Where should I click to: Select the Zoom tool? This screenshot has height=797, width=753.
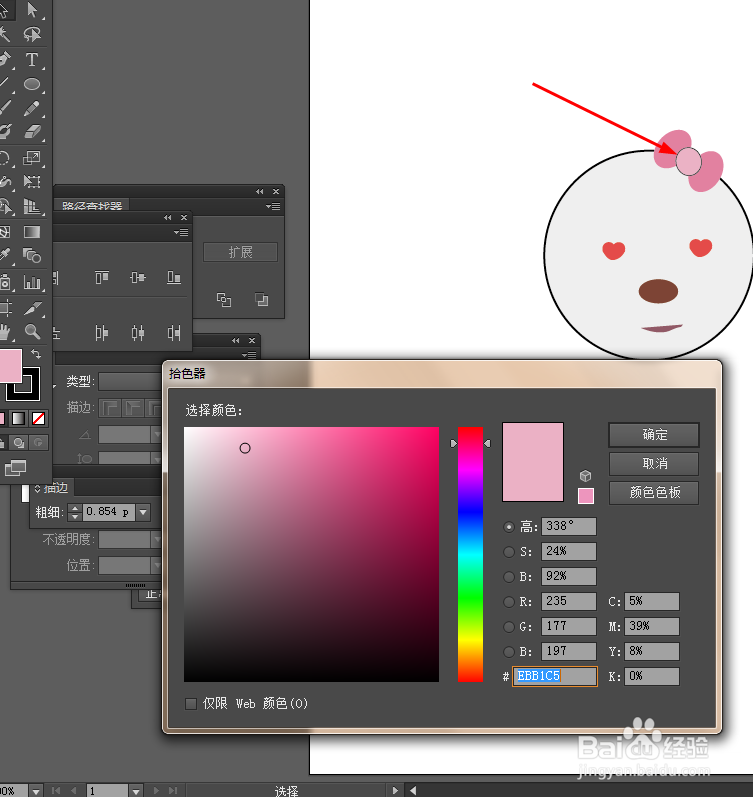click(32, 332)
